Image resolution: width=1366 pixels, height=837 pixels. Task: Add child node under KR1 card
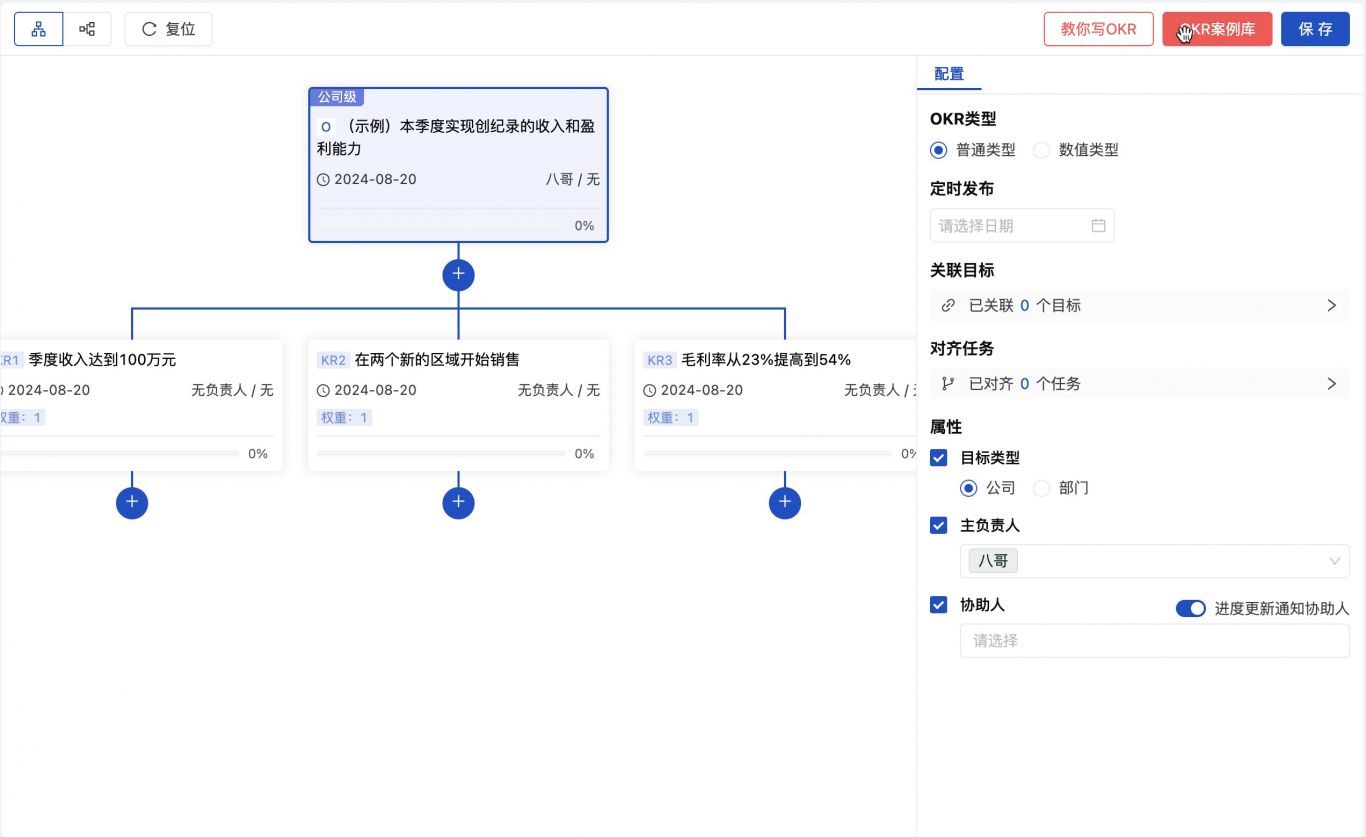[132, 503]
